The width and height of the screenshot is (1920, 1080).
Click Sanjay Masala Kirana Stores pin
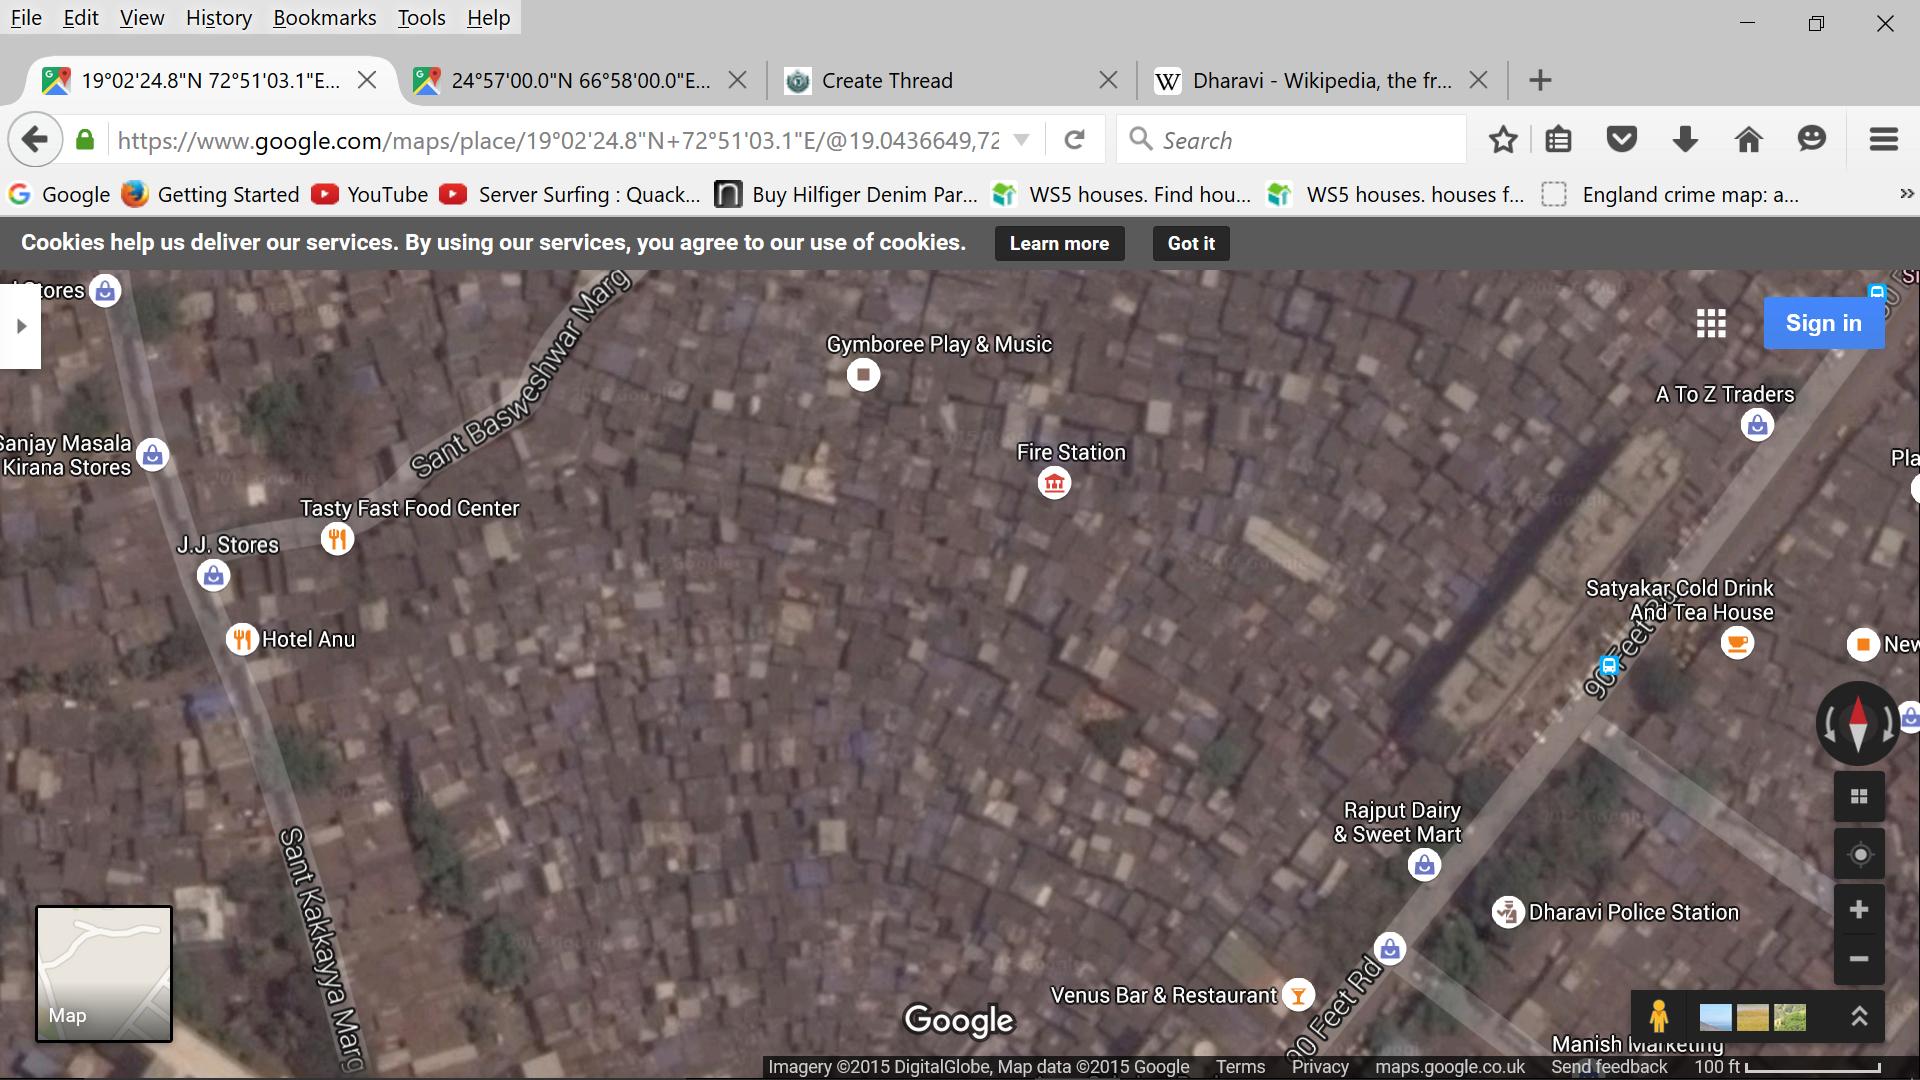[152, 455]
